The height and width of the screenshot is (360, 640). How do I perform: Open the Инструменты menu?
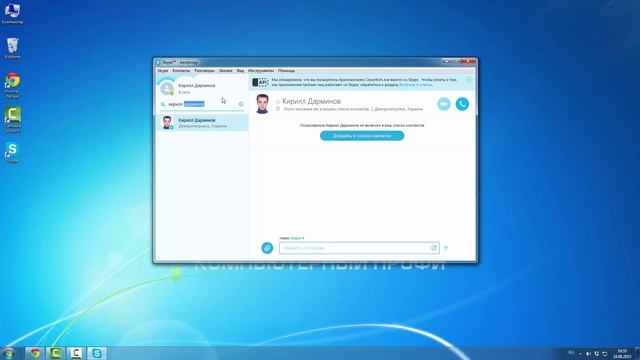(x=261, y=71)
